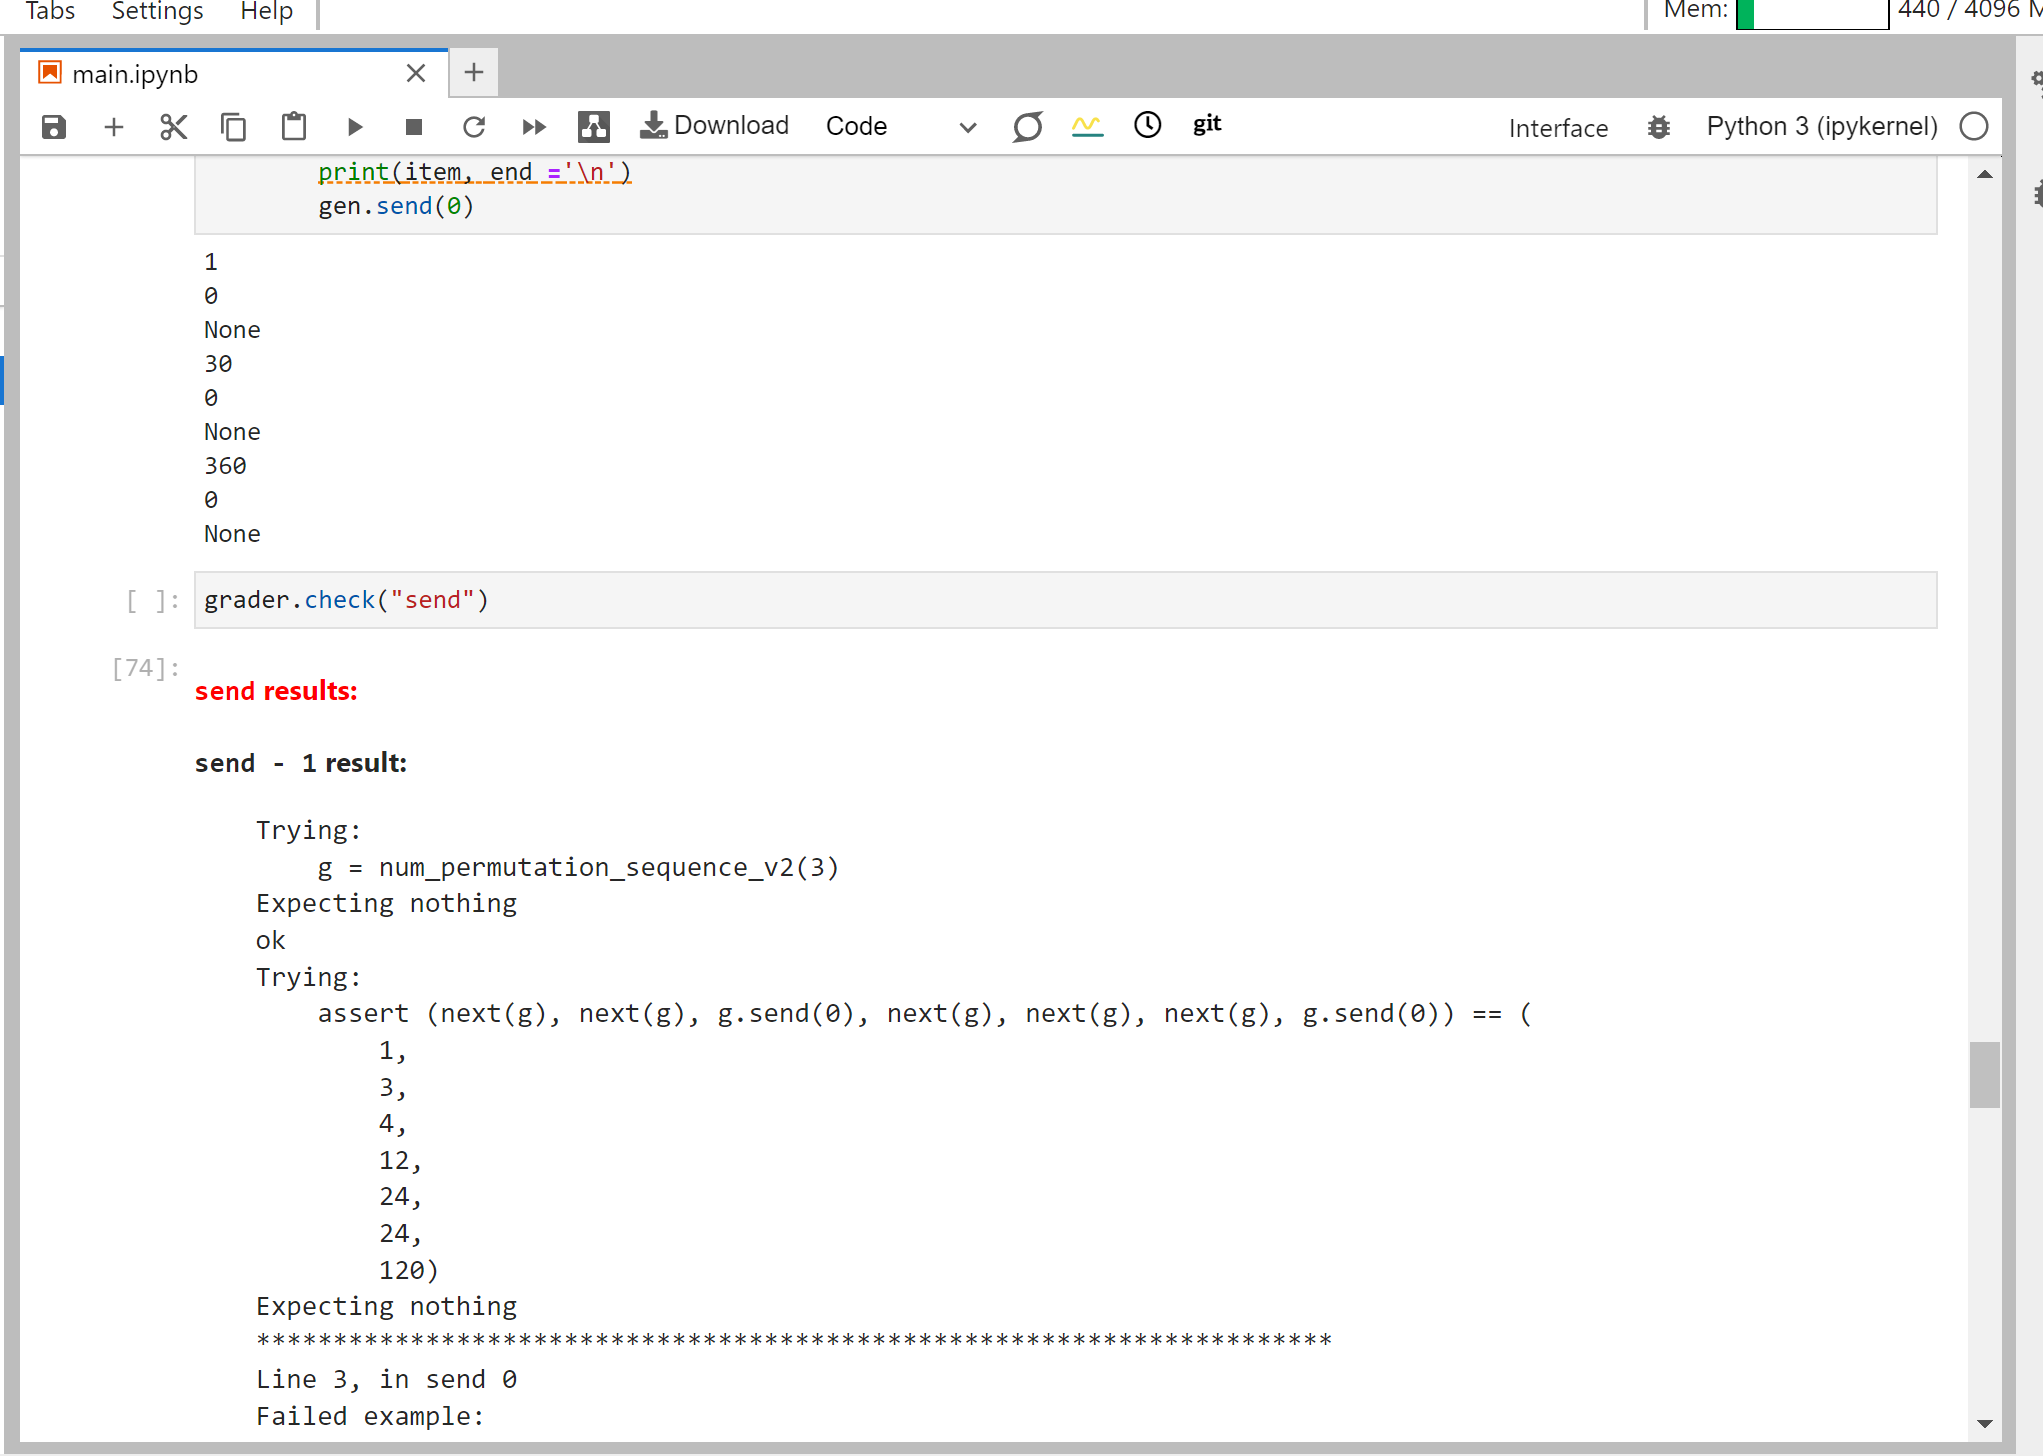Screen dimensions: 2043x1456
Task: Close the main.ipynb tab
Action: point(416,74)
